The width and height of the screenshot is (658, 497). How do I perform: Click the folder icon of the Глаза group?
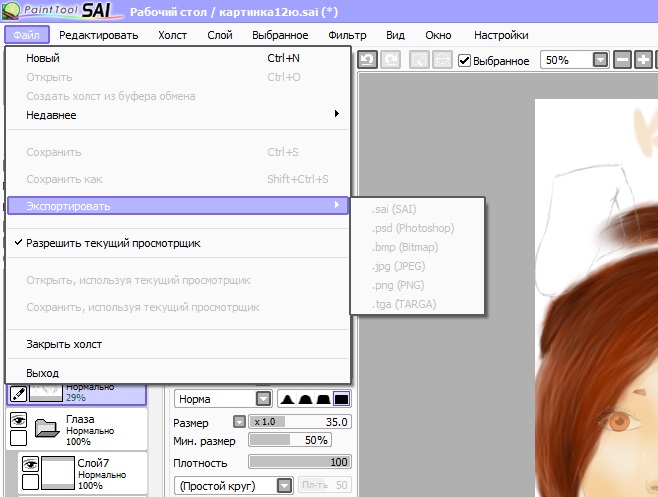[x=47, y=428]
